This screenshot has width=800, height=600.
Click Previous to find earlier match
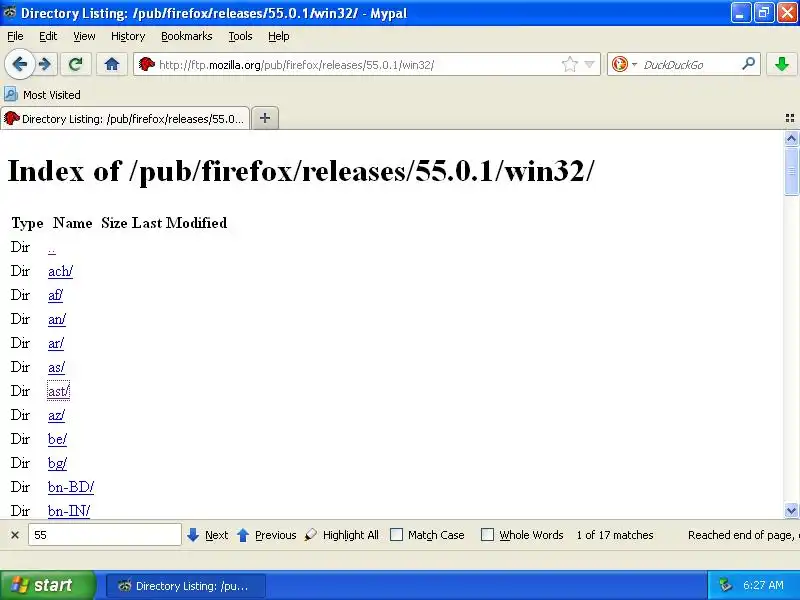pyautogui.click(x=267, y=535)
